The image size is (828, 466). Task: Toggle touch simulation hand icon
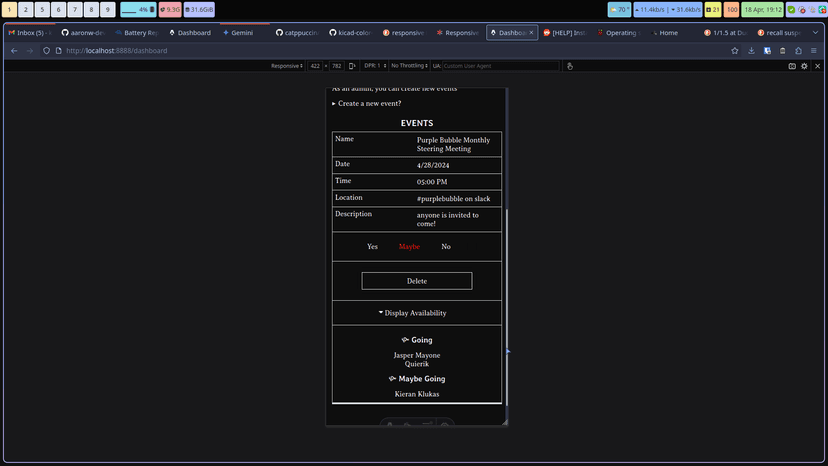[x=570, y=66]
